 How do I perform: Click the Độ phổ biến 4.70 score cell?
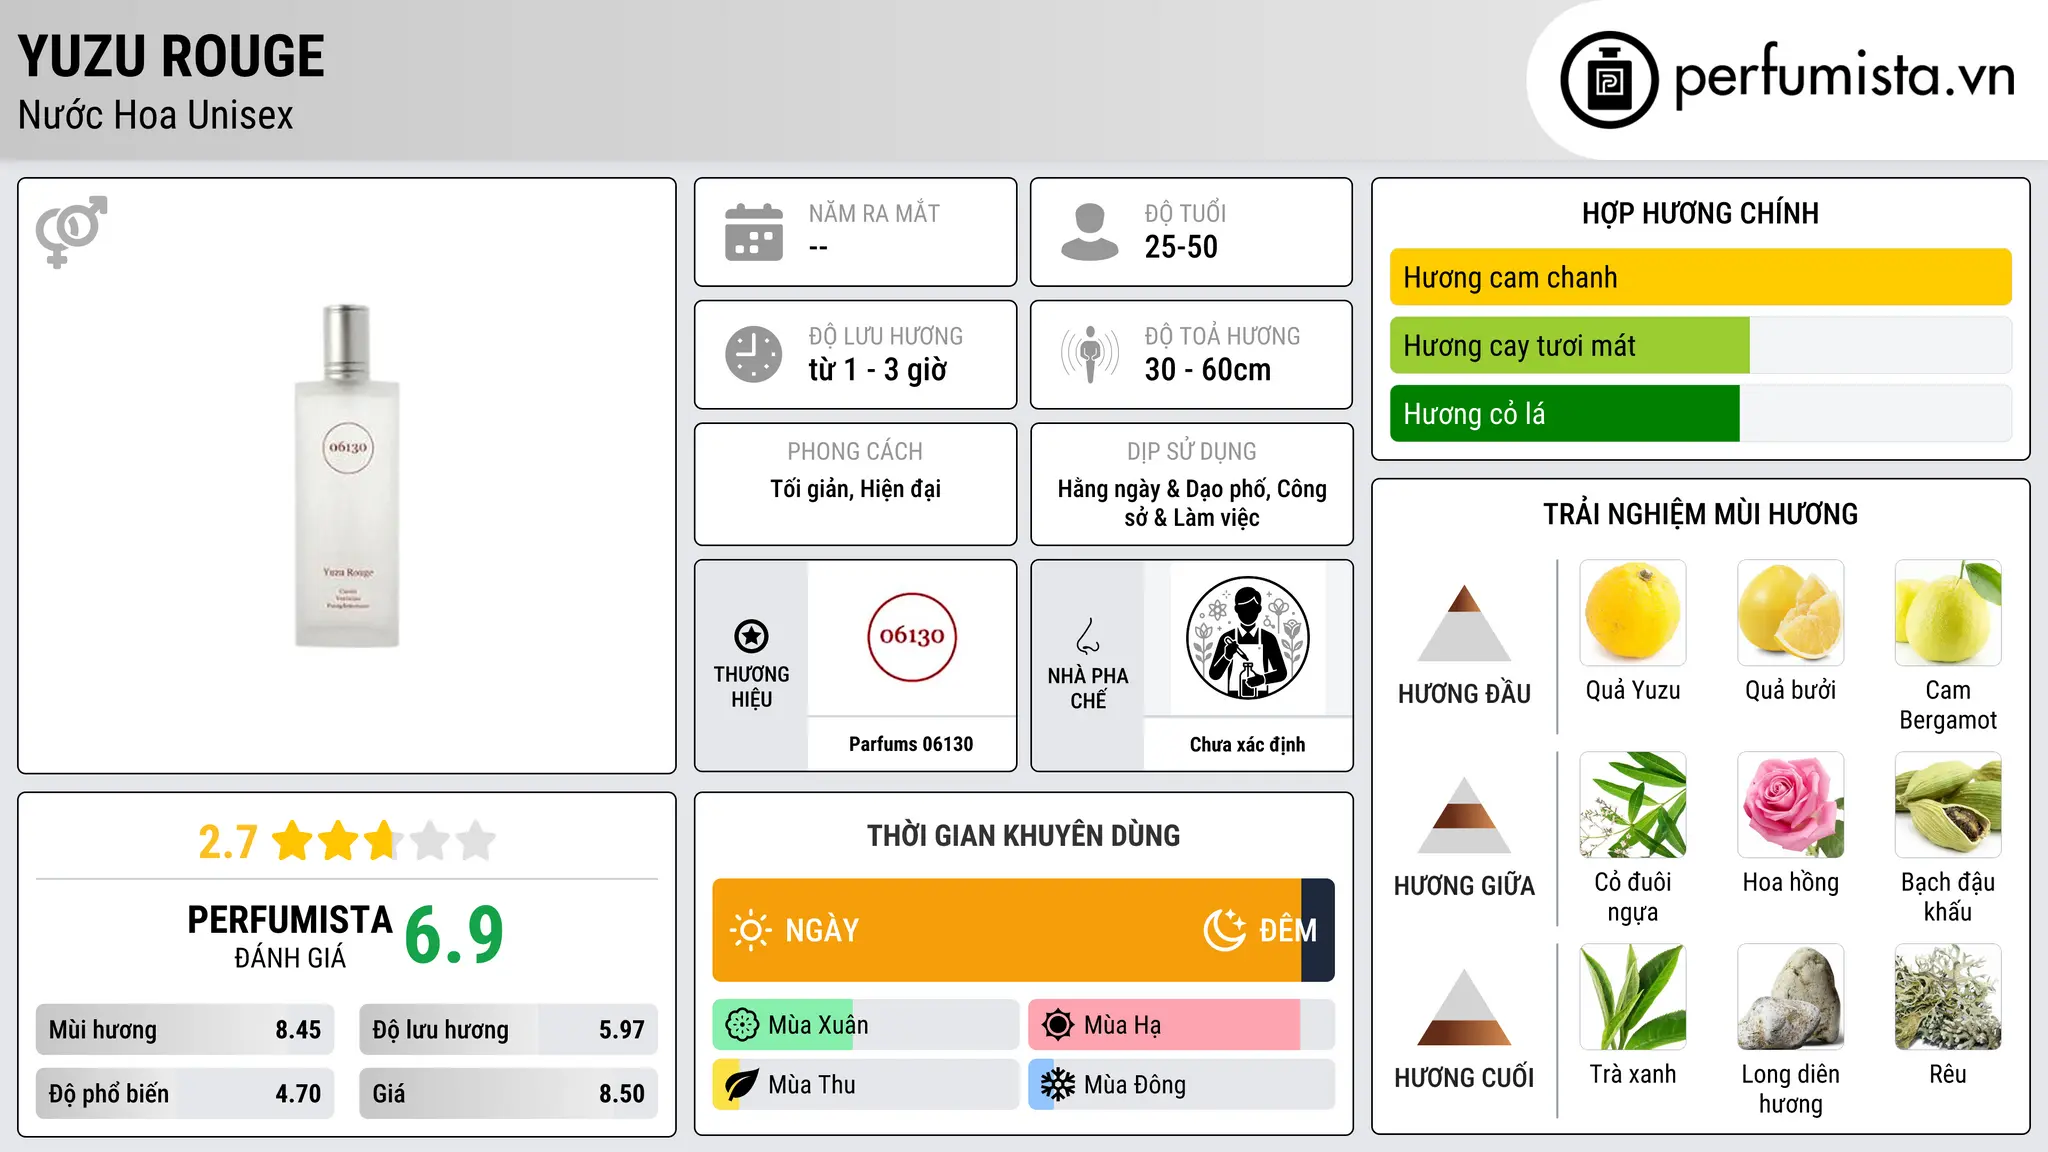[185, 1094]
